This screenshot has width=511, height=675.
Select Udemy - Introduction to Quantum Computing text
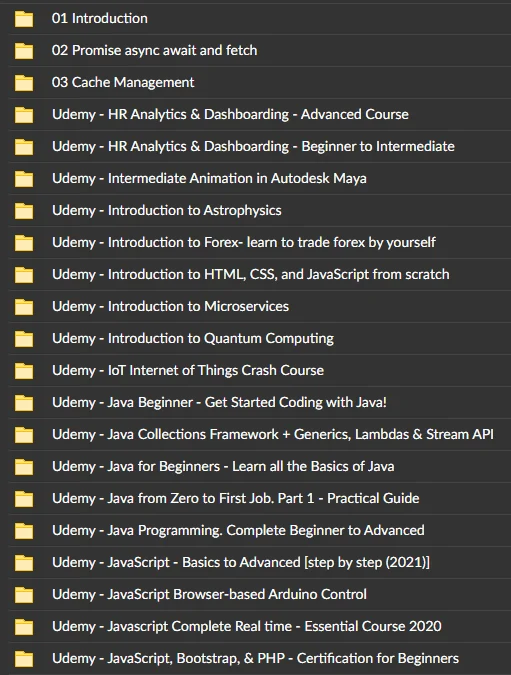(x=193, y=338)
